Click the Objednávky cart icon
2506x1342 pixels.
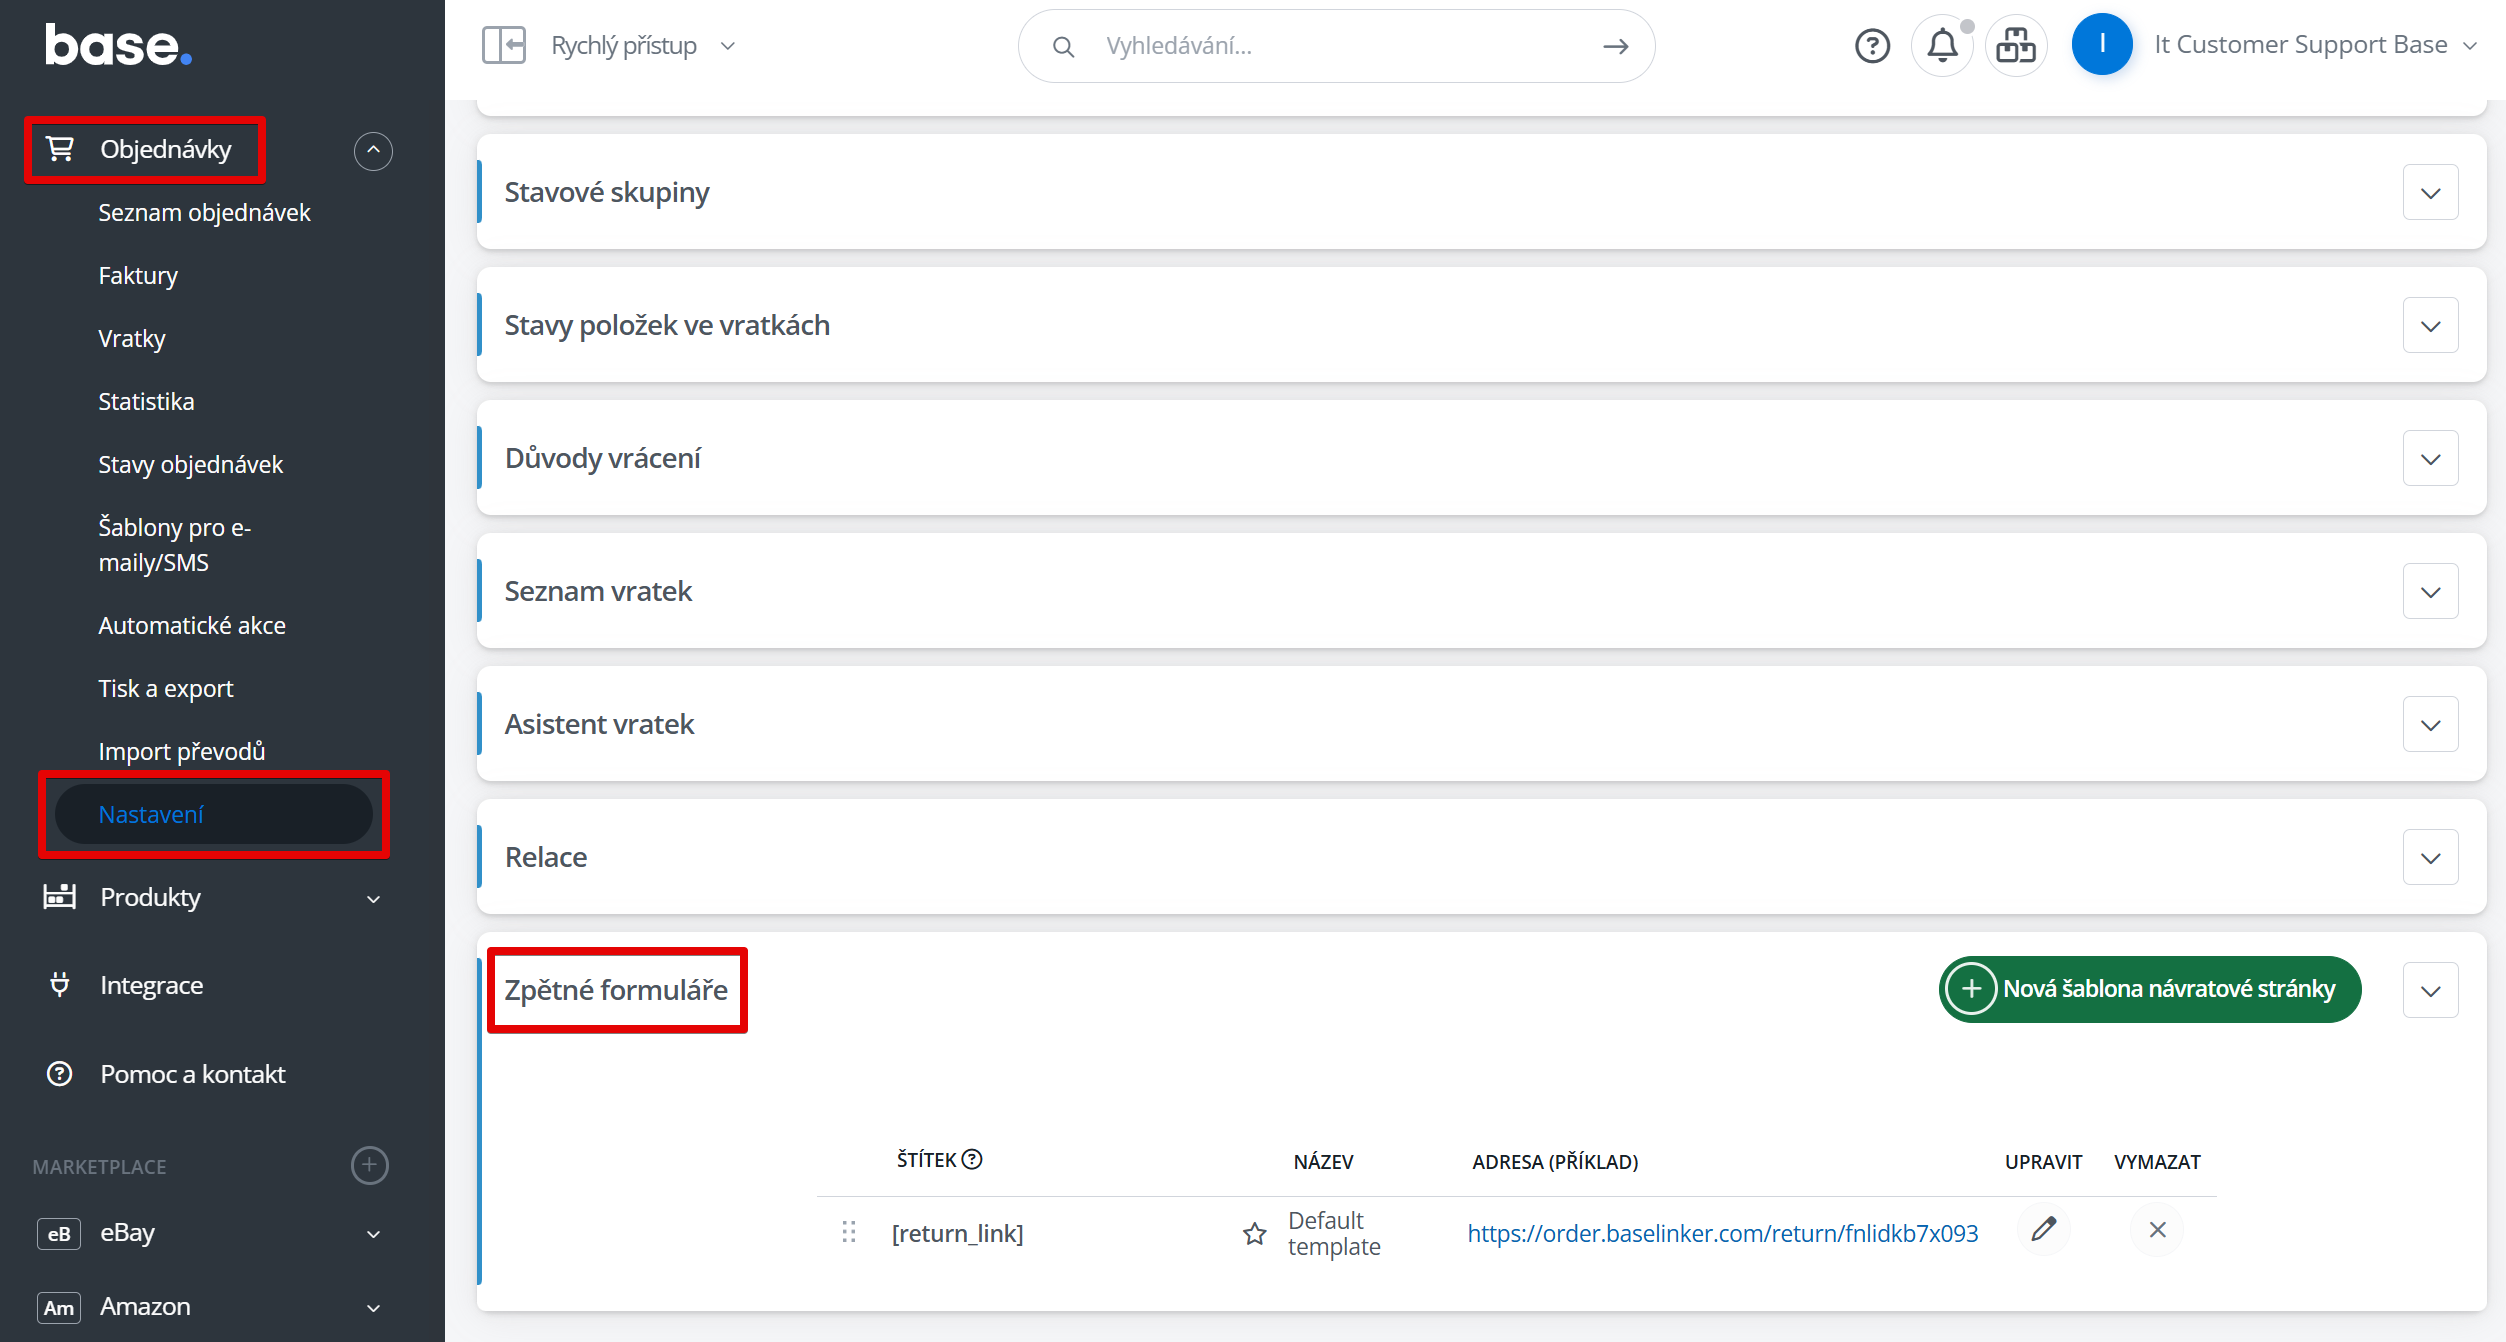(60, 149)
